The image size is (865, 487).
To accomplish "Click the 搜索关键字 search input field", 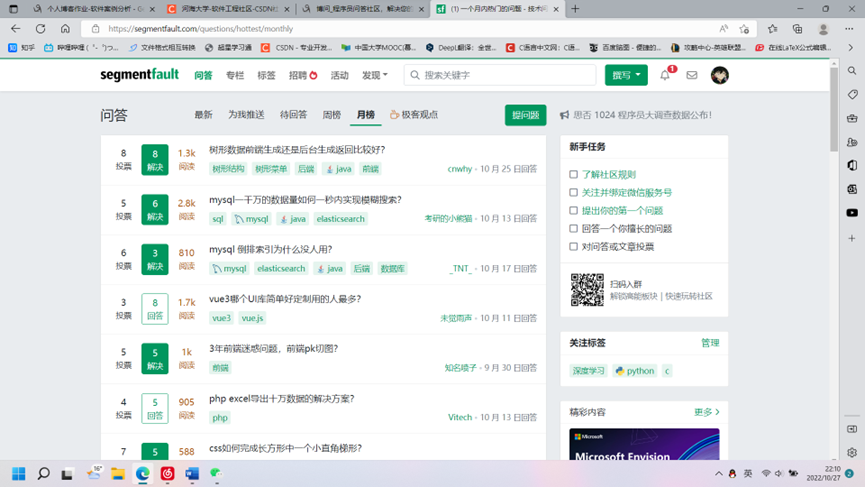I will [490, 75].
